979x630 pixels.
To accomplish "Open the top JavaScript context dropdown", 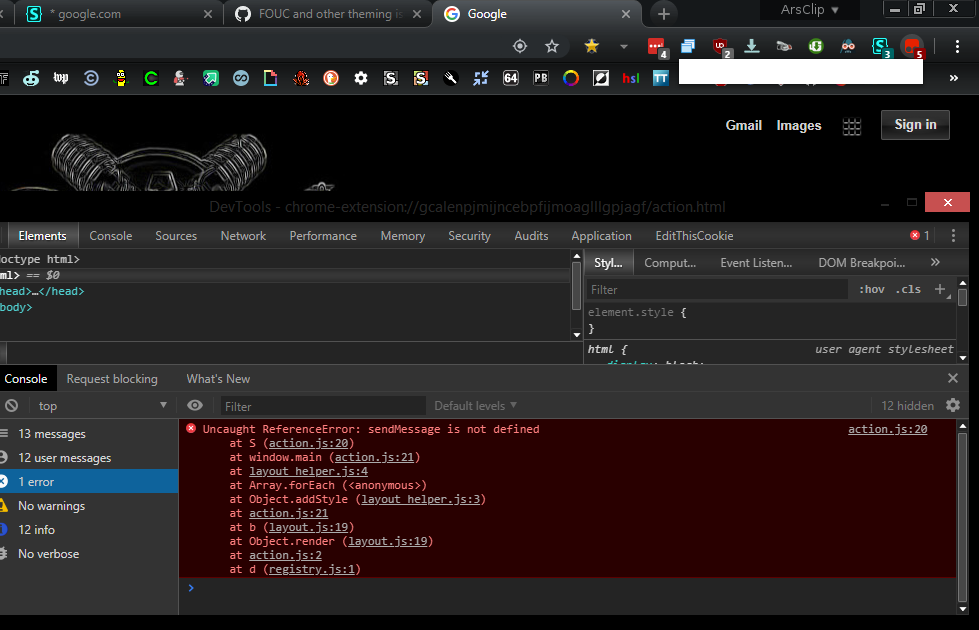I will (102, 406).
